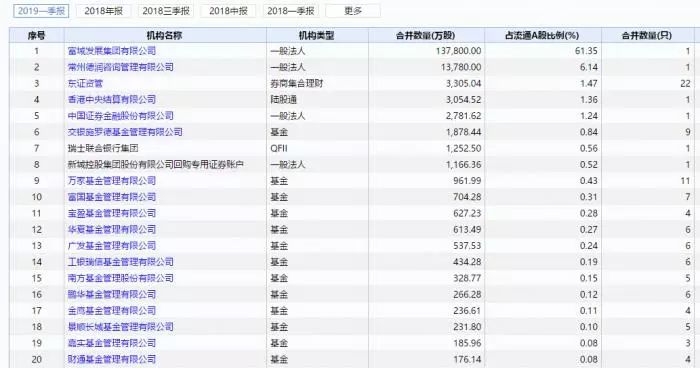Select the 961.99 share quantity cell
700x368 pixels.
[x=467, y=181]
